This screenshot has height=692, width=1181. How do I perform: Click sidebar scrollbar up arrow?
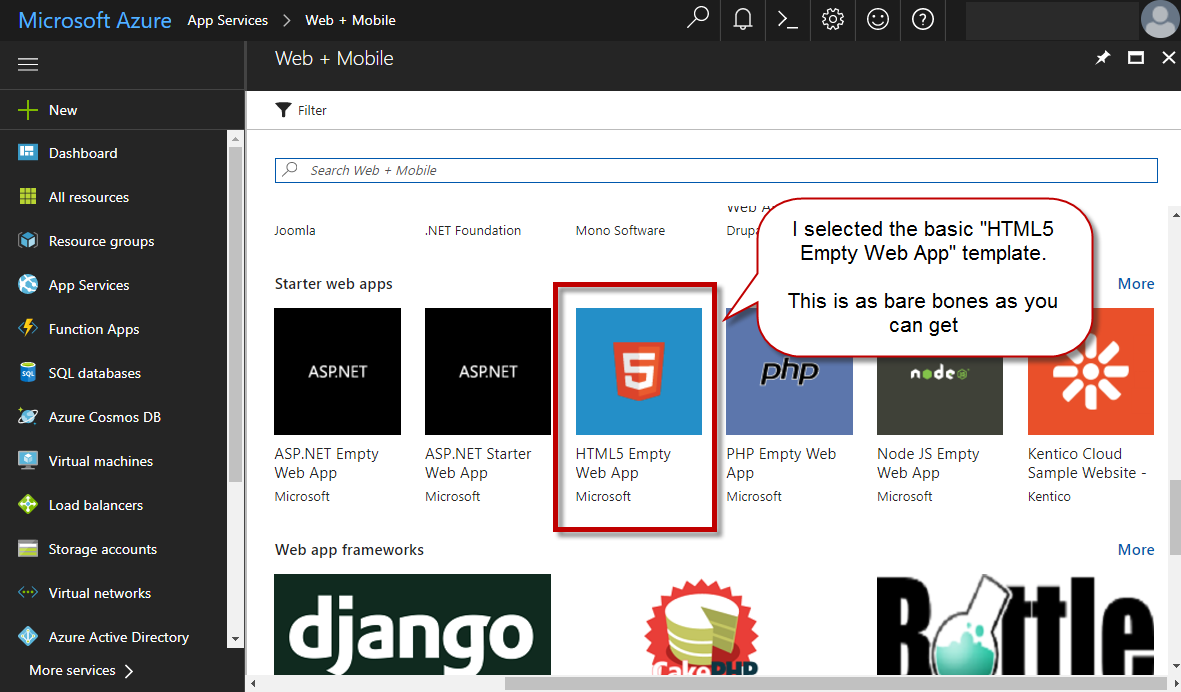click(235, 139)
